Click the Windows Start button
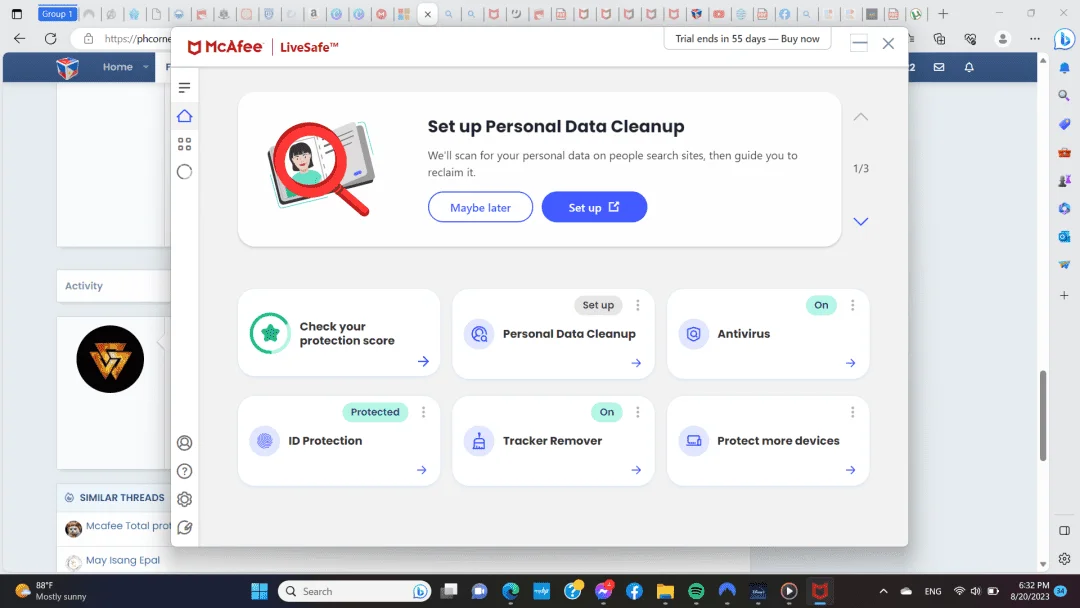This screenshot has width=1080, height=608. point(259,591)
